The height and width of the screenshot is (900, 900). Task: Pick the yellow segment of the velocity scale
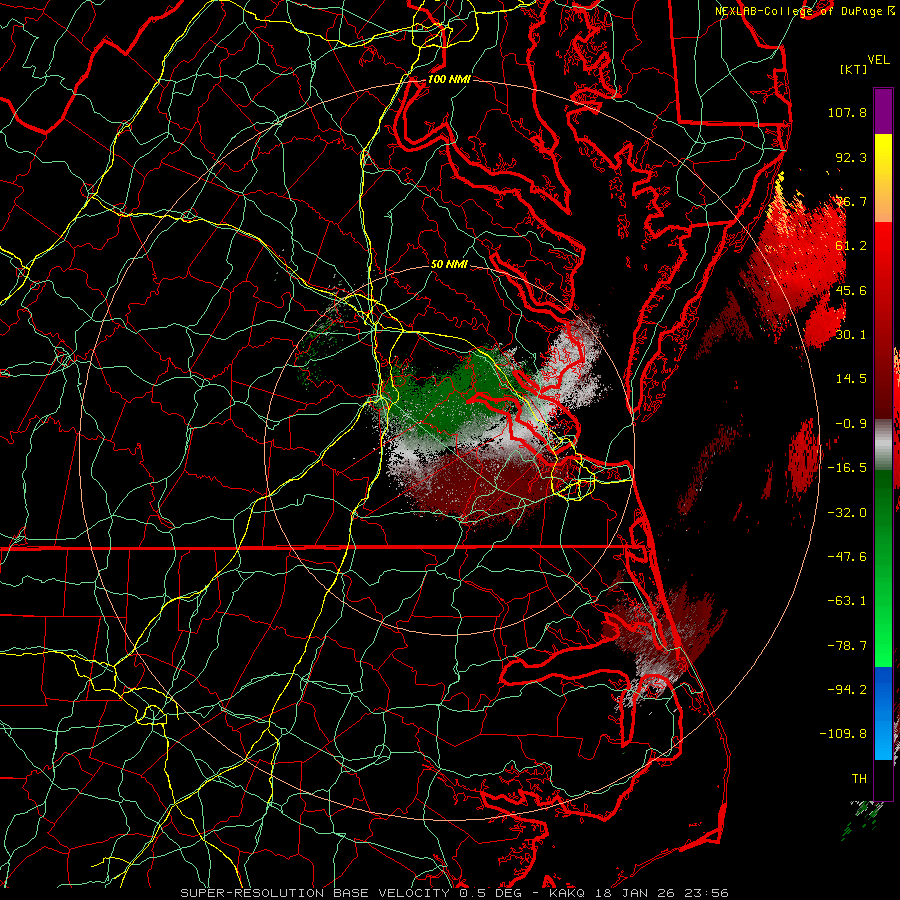click(x=883, y=178)
